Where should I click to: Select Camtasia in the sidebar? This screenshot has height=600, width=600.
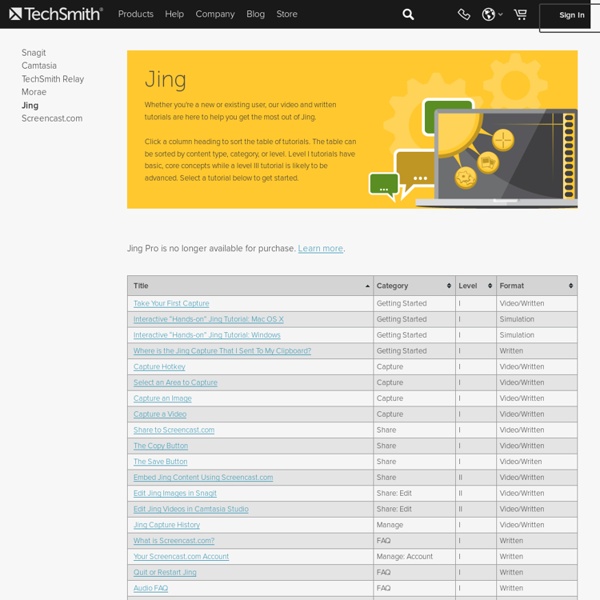(x=39, y=66)
